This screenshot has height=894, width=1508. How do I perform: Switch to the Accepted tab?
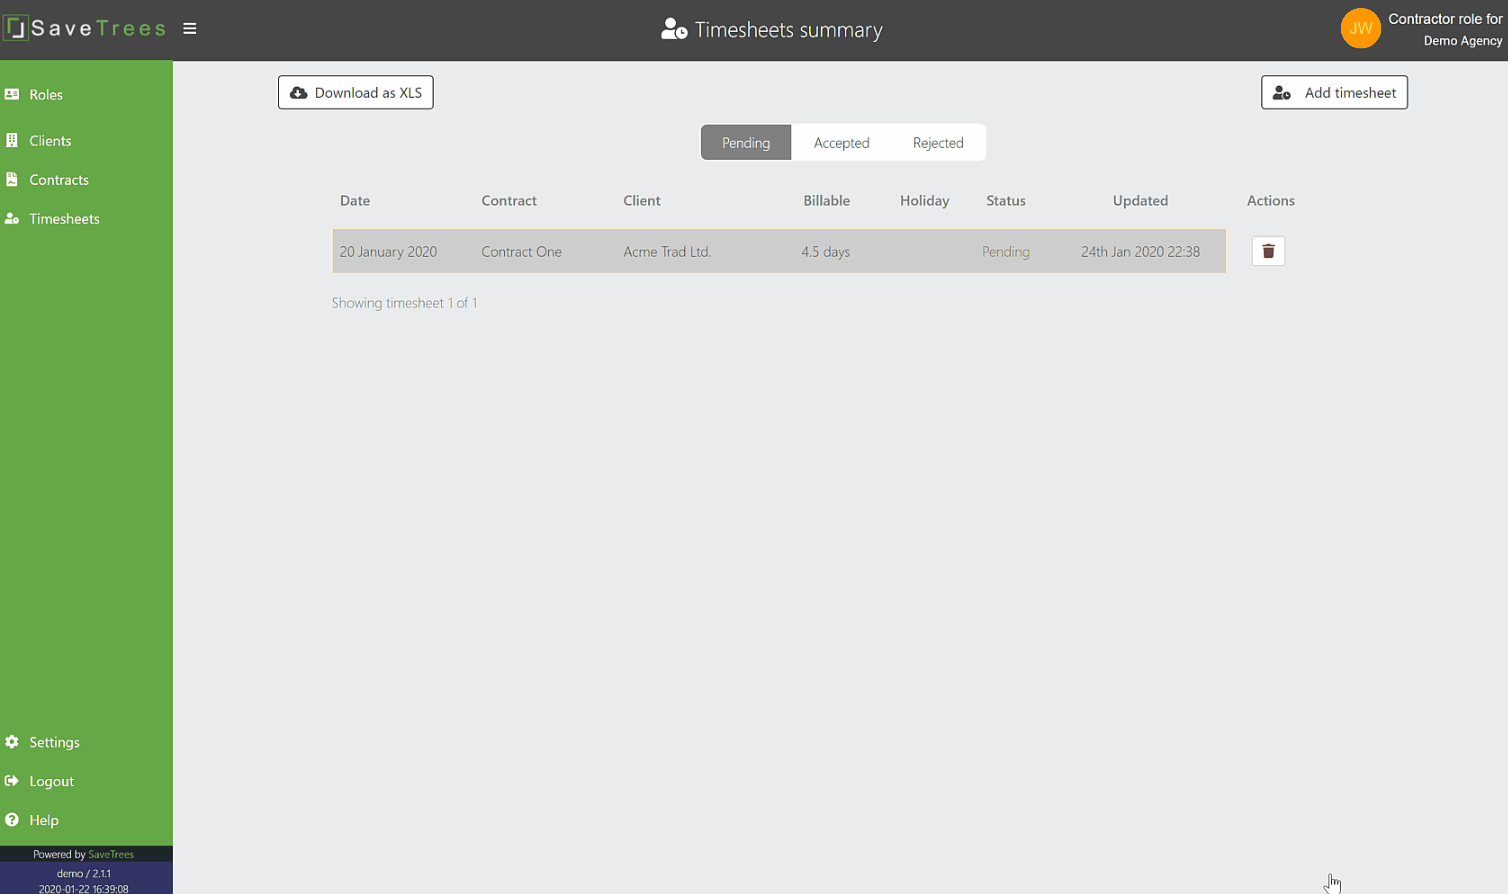[841, 143]
